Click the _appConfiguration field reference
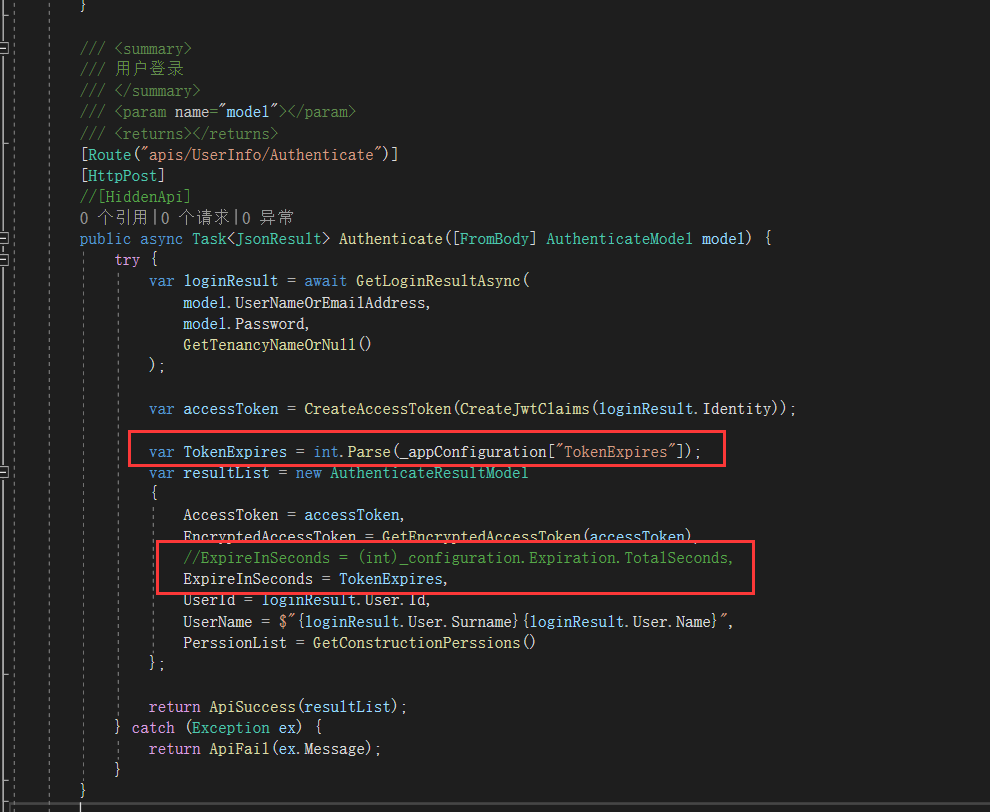990x812 pixels. [x=473, y=452]
